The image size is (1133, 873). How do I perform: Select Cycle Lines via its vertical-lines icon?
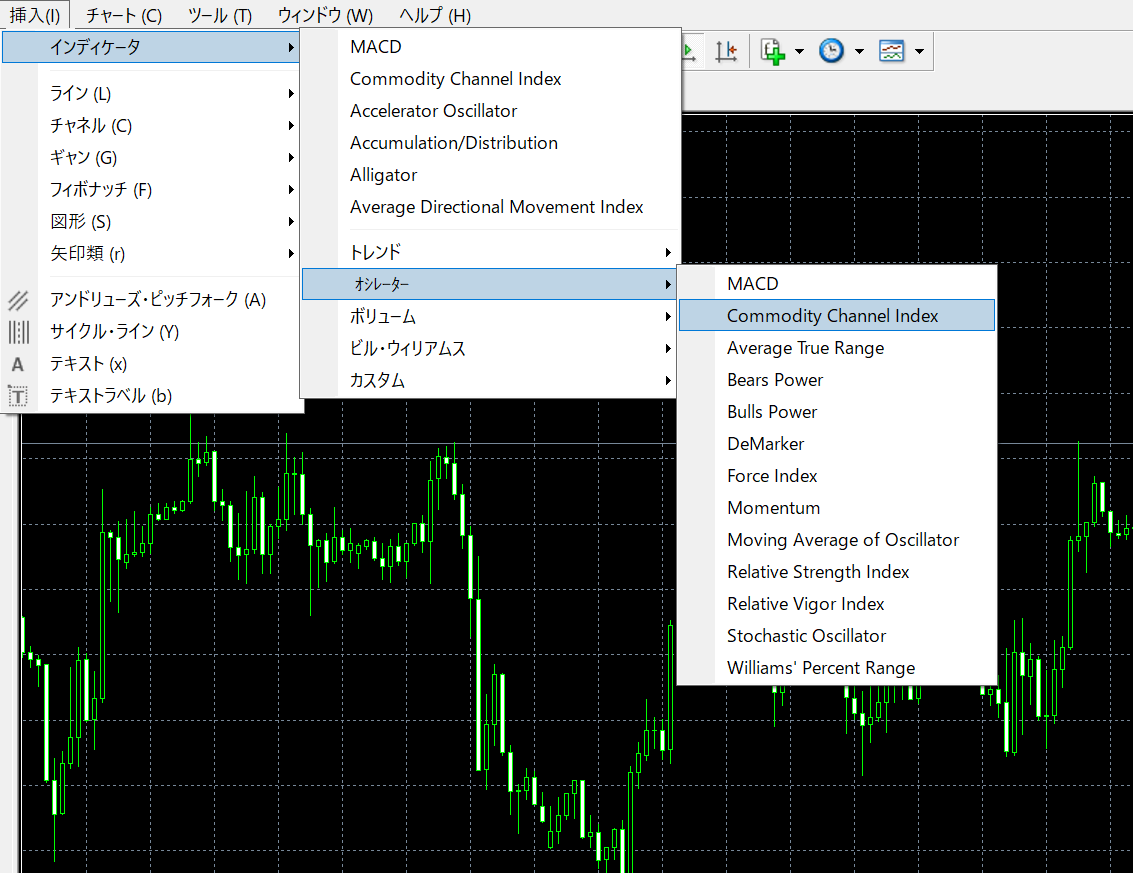click(18, 332)
